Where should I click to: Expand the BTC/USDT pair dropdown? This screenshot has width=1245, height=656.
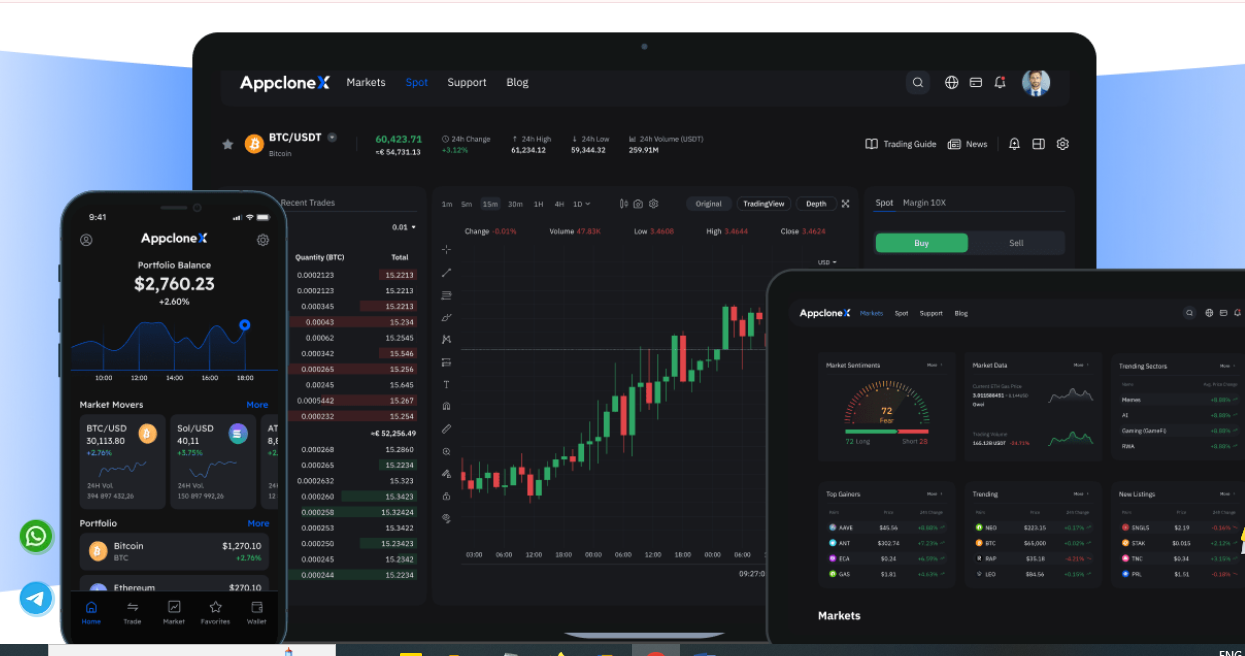coord(332,137)
